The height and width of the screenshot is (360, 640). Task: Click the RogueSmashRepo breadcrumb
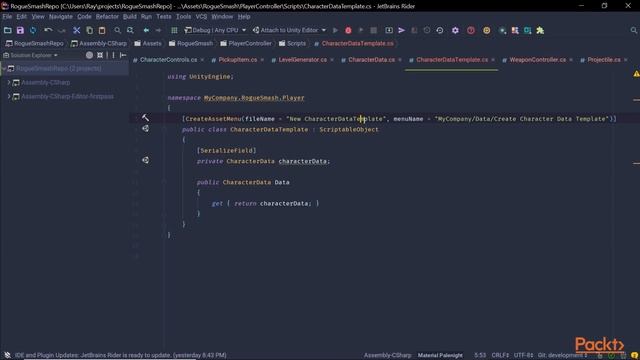pyautogui.click(x=35, y=43)
